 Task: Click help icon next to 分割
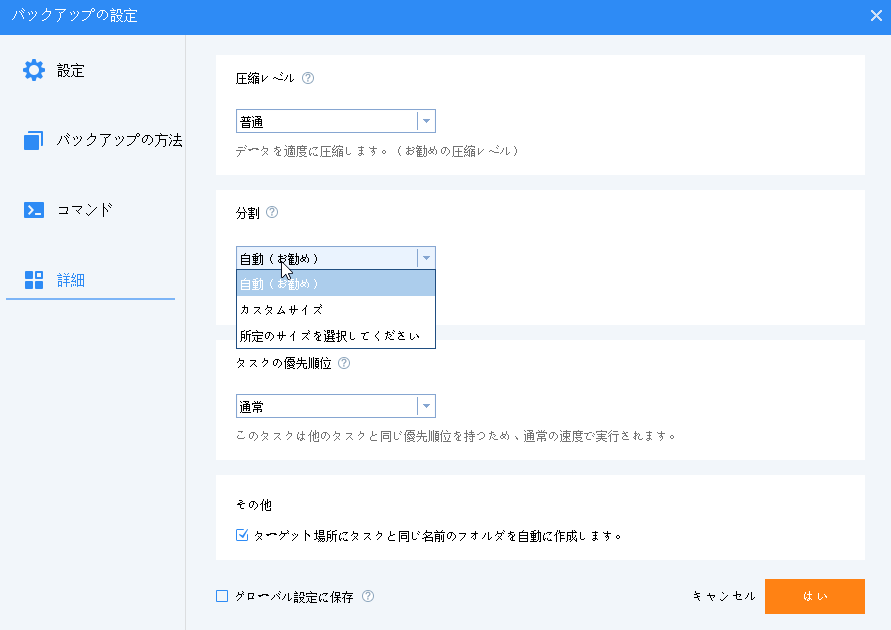[x=272, y=213]
